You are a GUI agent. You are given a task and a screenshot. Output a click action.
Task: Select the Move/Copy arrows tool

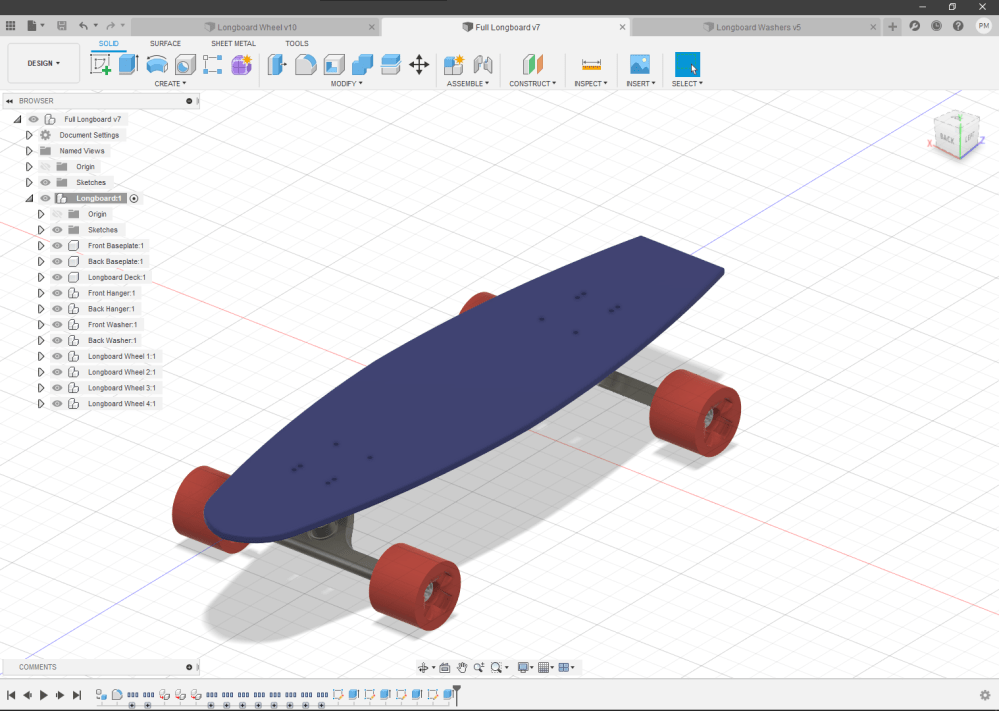coord(419,65)
